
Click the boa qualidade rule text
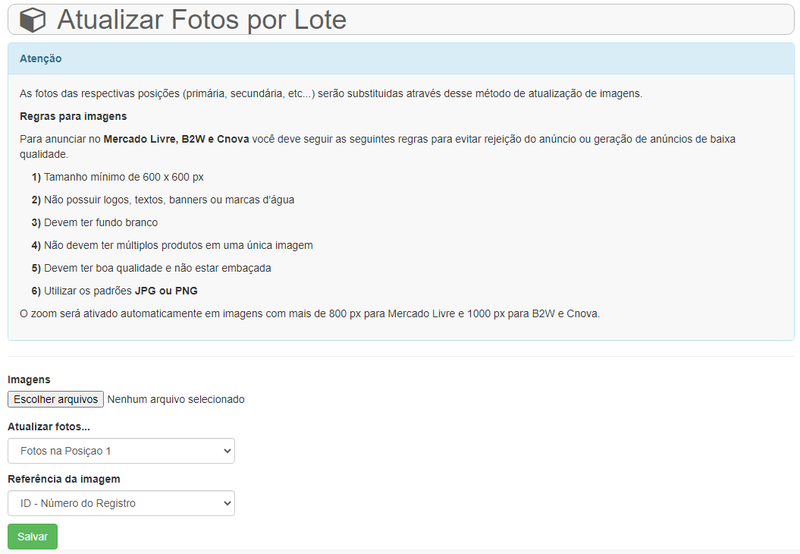tap(152, 268)
